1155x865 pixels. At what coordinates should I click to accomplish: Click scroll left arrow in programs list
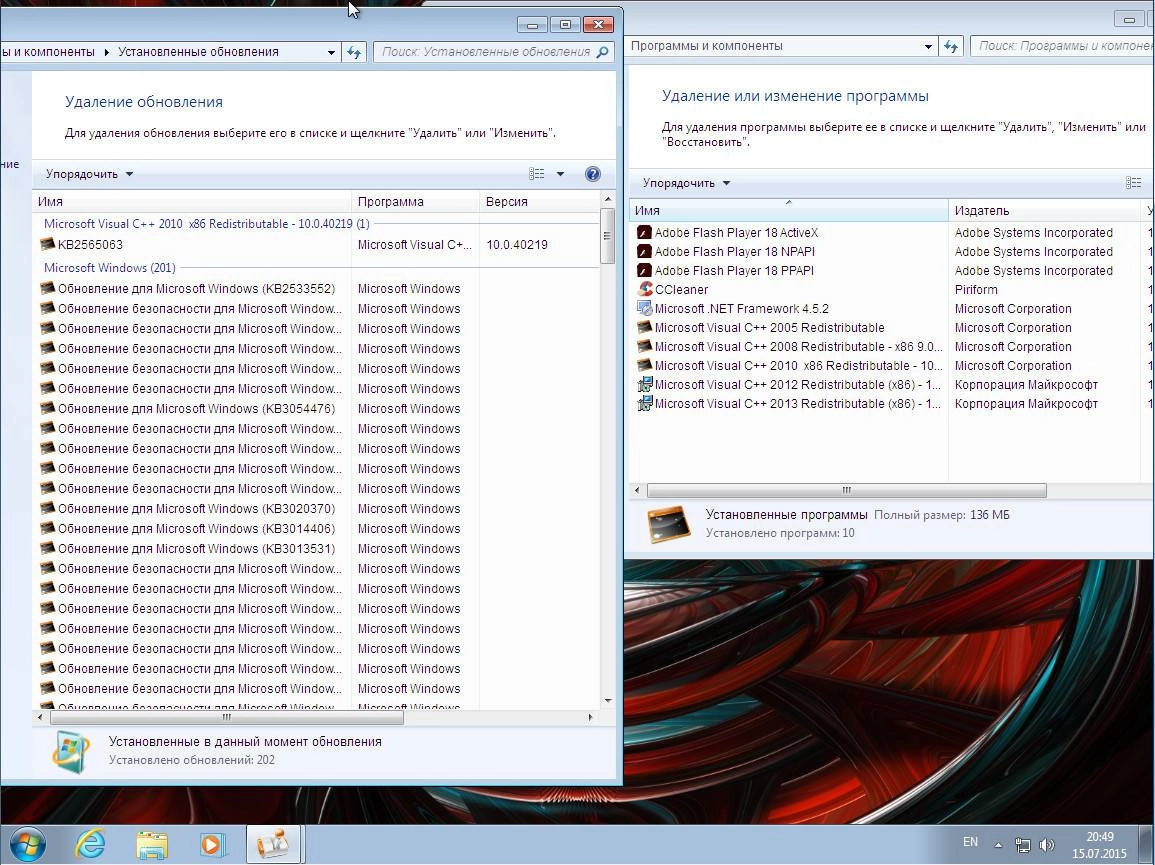637,490
